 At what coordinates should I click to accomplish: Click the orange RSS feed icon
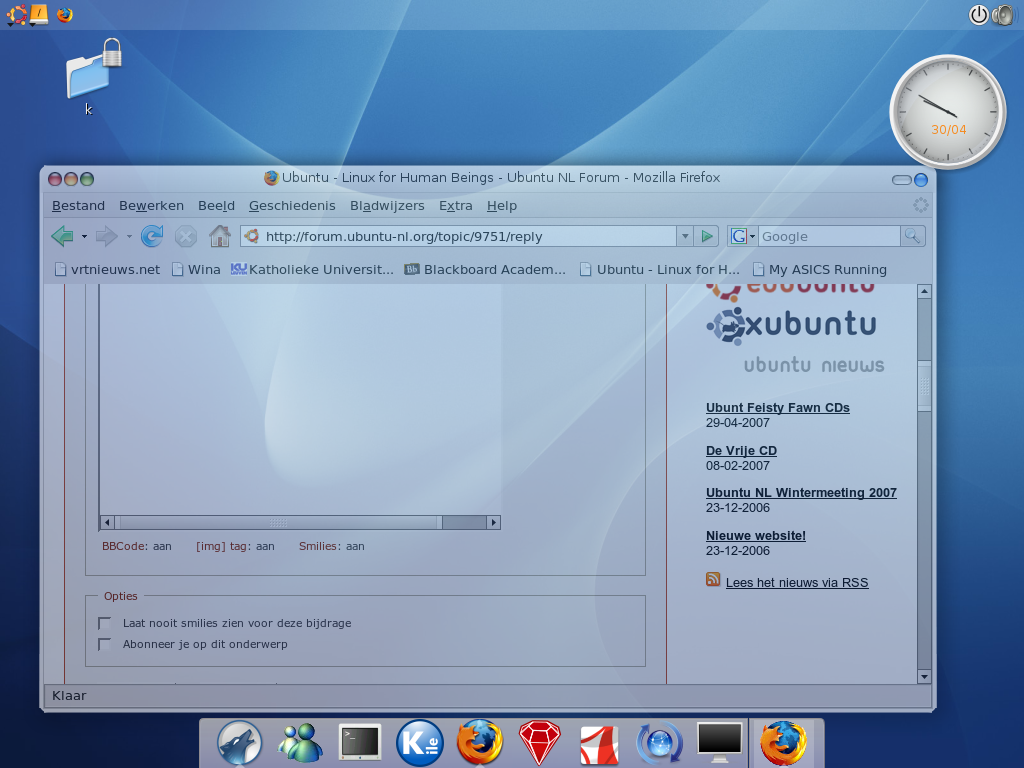[x=713, y=580]
